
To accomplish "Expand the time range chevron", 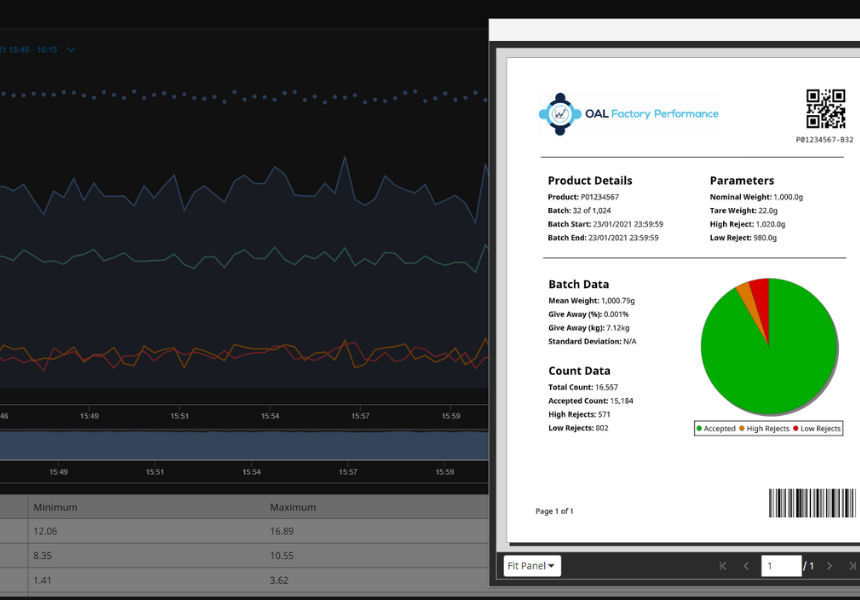I will 72,50.
